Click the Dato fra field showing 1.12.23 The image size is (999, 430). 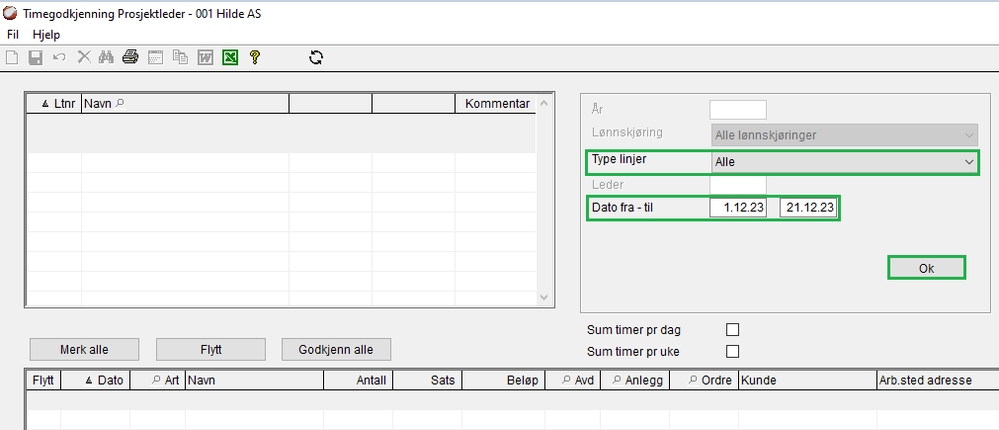click(739, 208)
